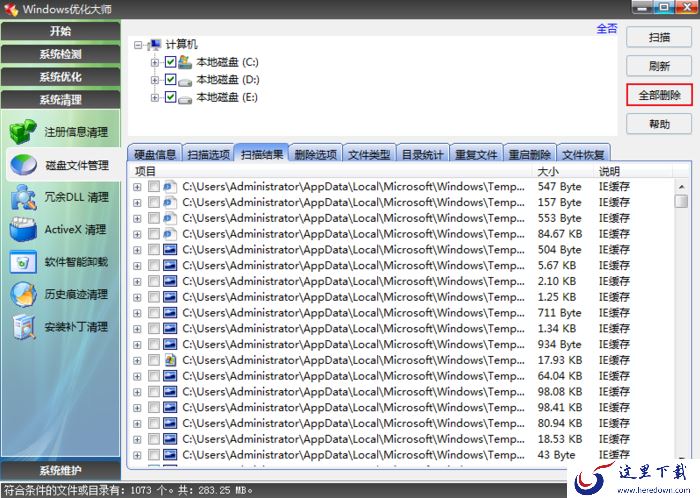Switch to the 重复文件 tab
Image resolution: width=700 pixels, height=498 pixels.
(476, 154)
